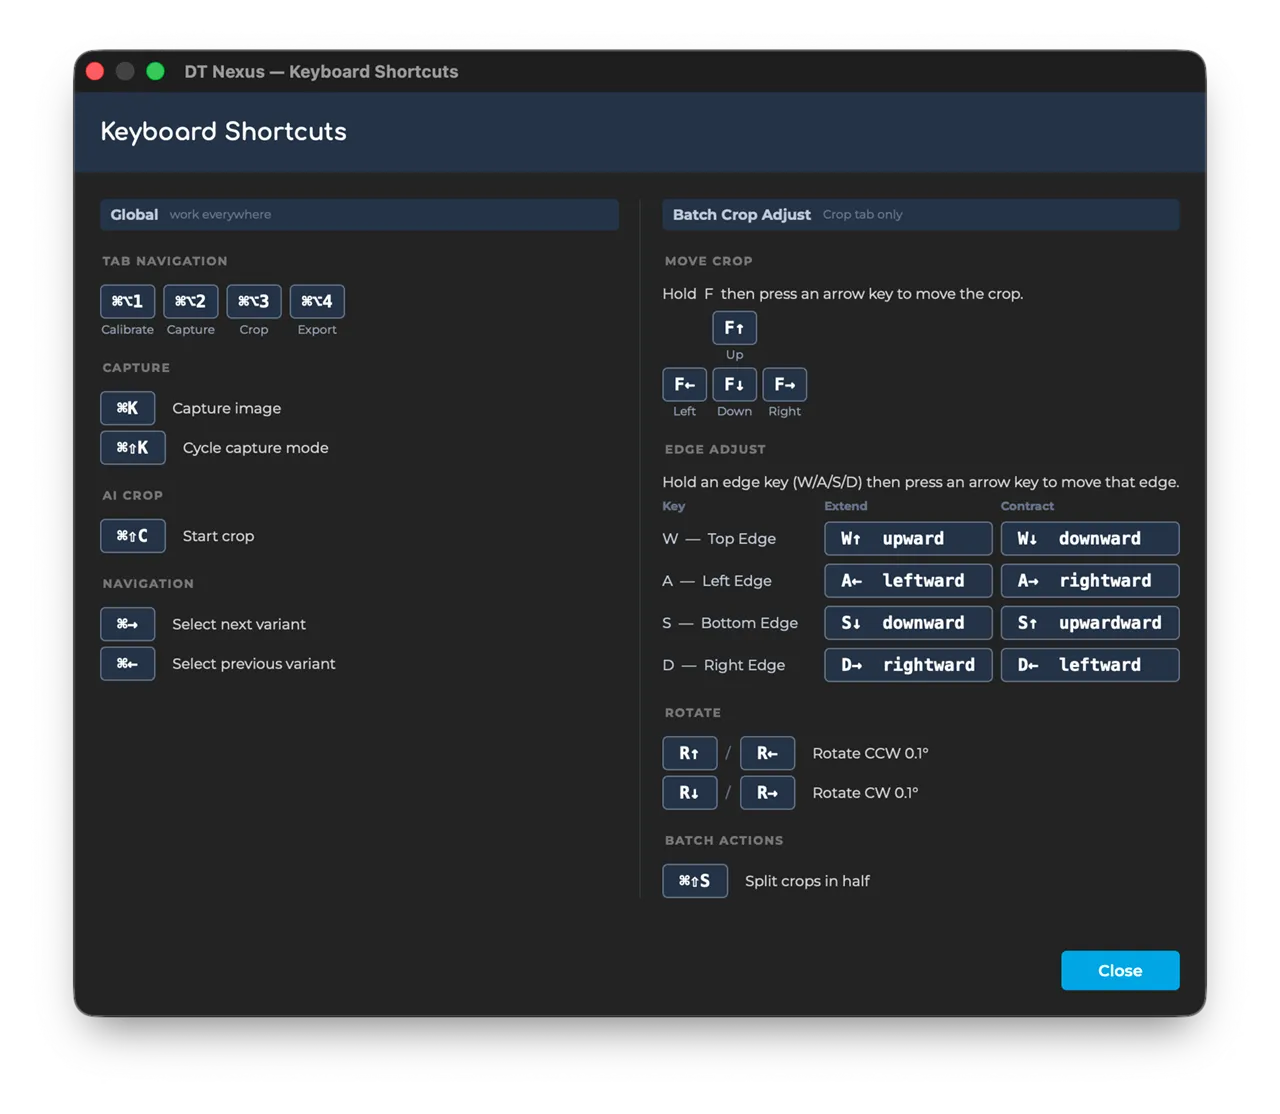This screenshot has width=1280, height=1114.
Task: Click the "Capture image" label
Action: coord(227,408)
